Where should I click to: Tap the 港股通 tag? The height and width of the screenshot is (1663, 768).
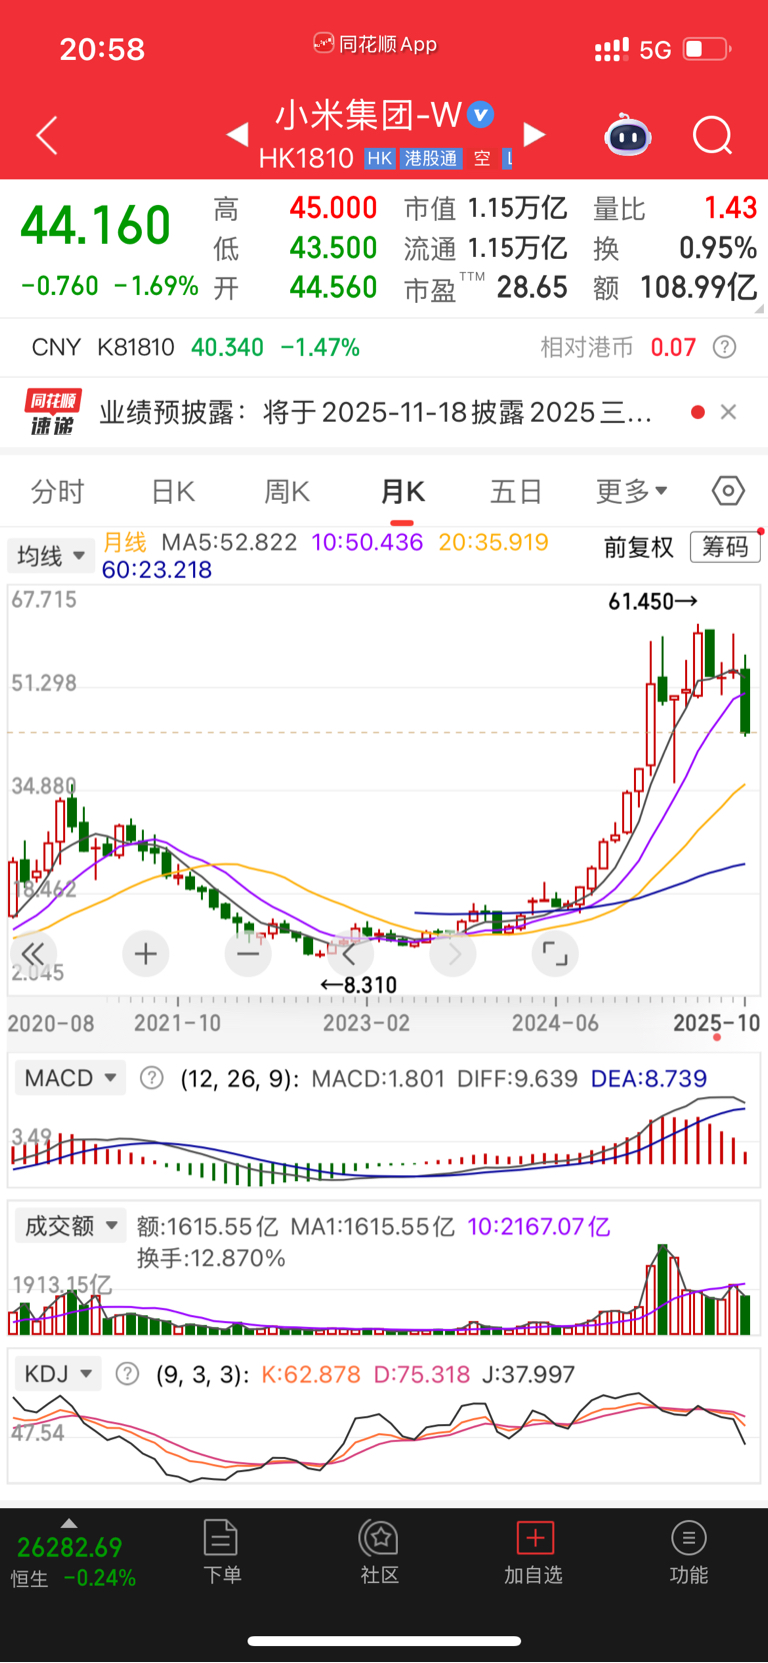coord(430,158)
